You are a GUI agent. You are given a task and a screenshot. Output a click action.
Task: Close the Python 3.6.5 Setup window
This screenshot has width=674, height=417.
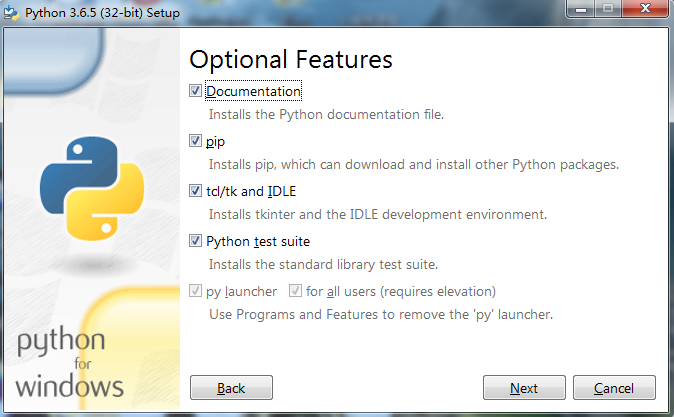point(645,9)
